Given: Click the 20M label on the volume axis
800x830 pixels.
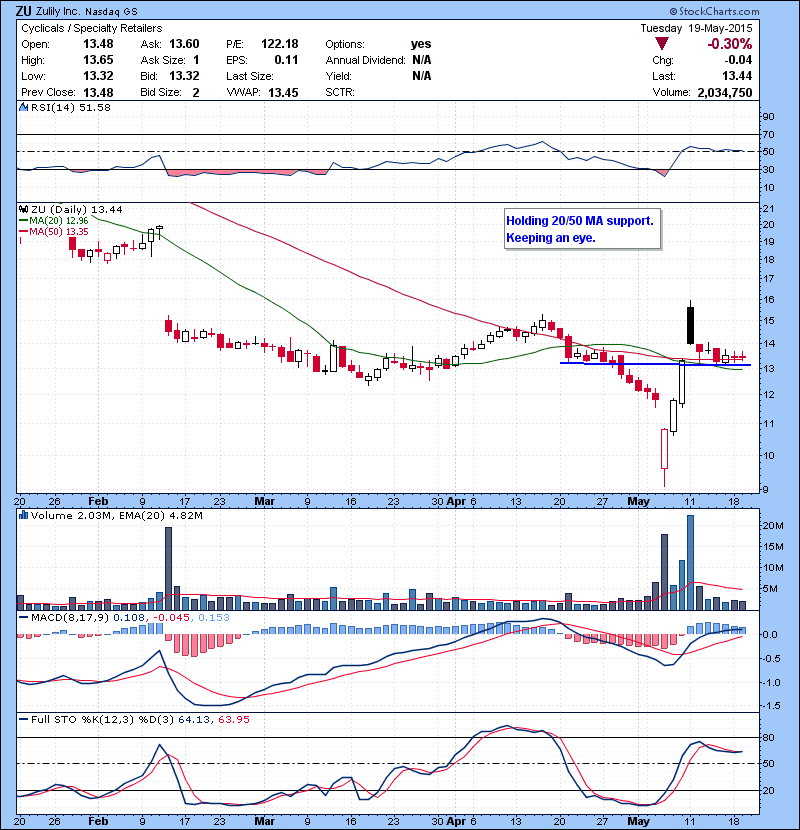Looking at the screenshot, I should (x=772, y=525).
